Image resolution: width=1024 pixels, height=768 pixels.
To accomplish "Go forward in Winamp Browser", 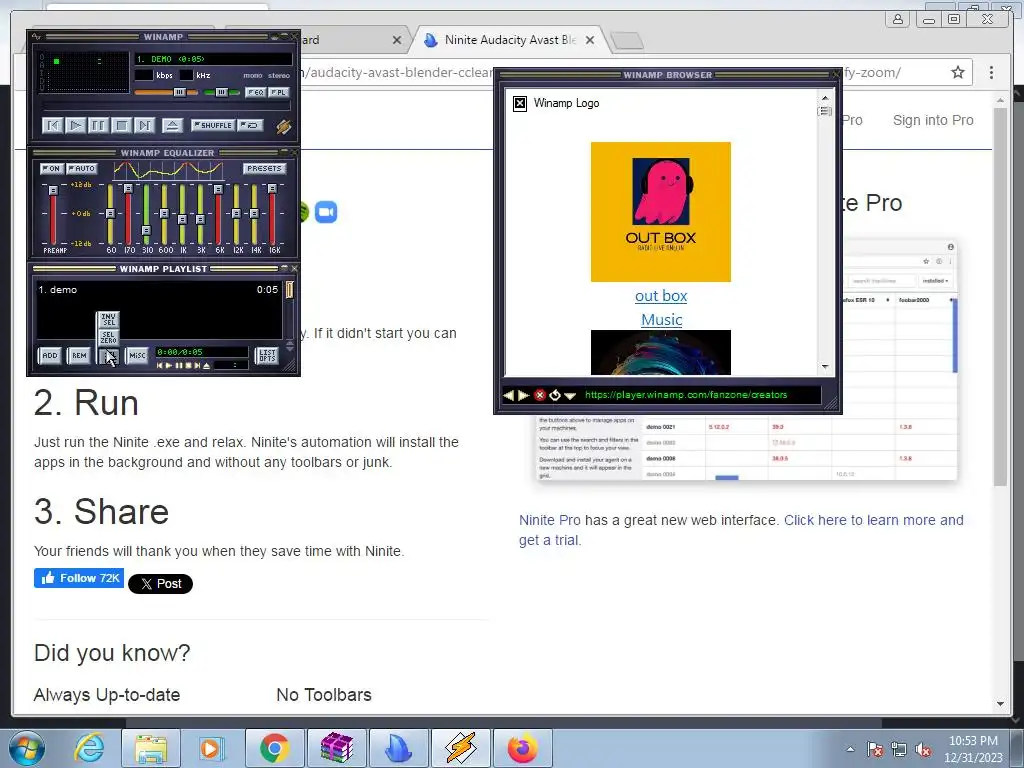I will click(523, 395).
